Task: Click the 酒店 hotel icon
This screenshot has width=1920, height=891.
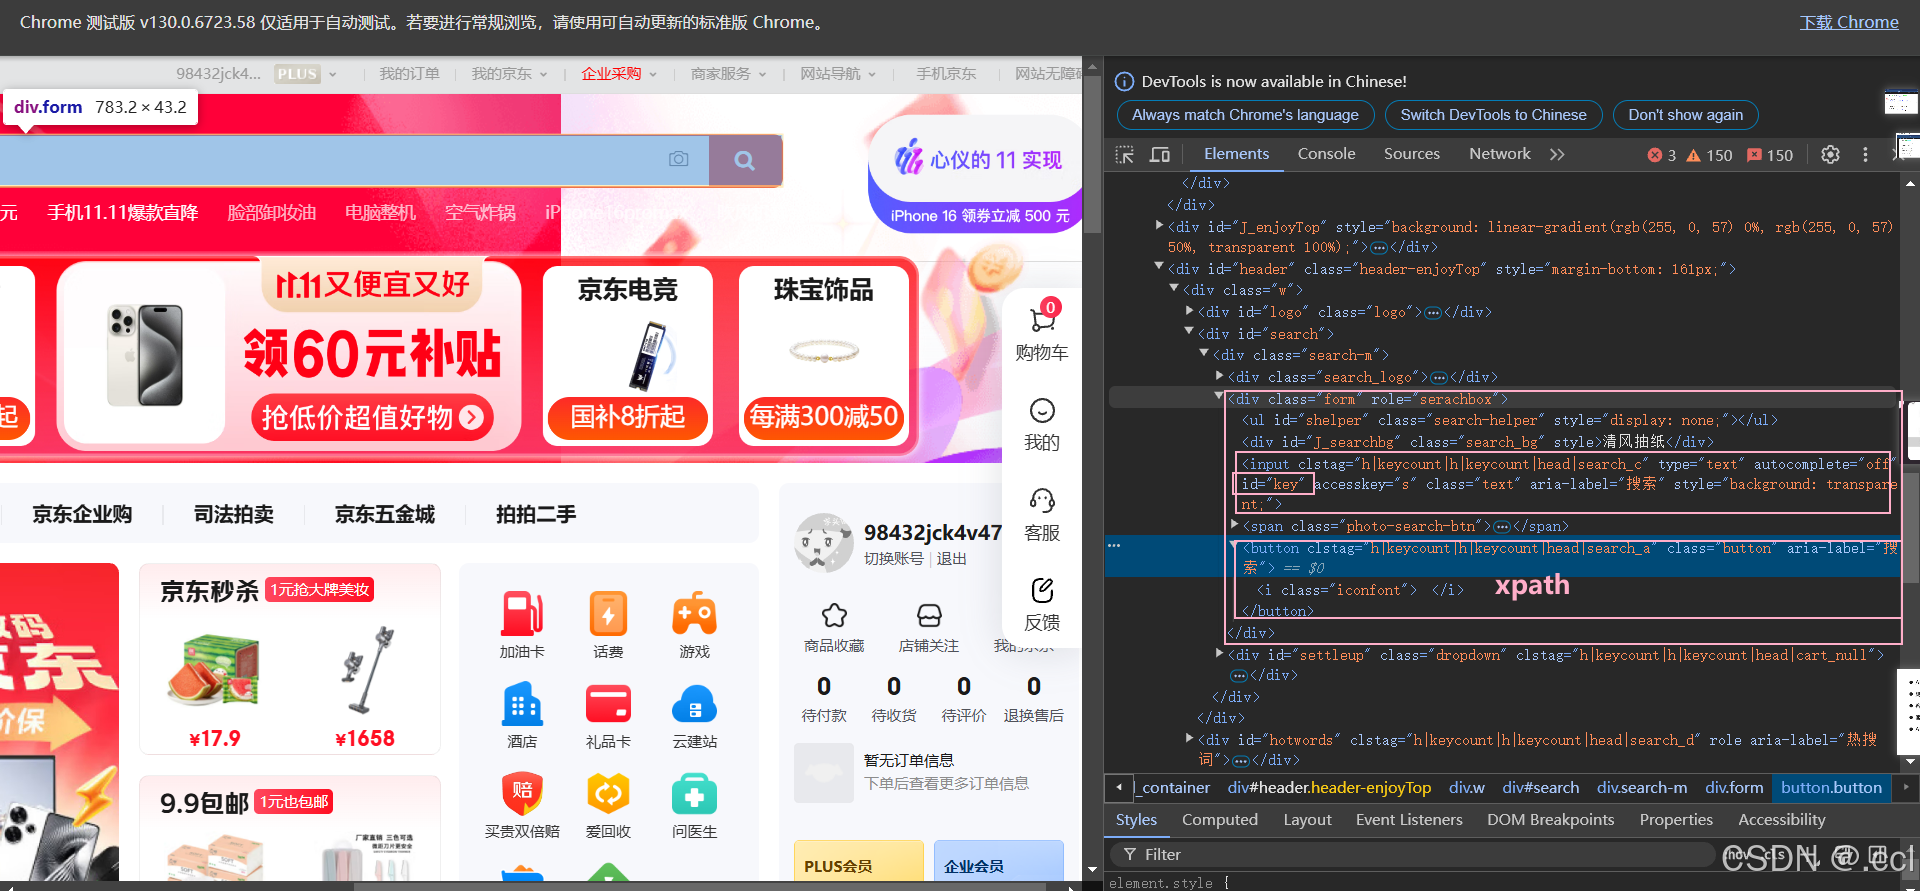Action: pyautogui.click(x=522, y=704)
